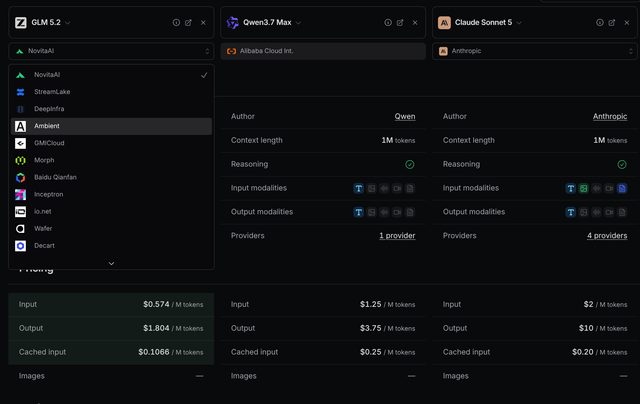Show more providers with the down chevron
Viewport: 640px width, 404px height.
pos(111,264)
